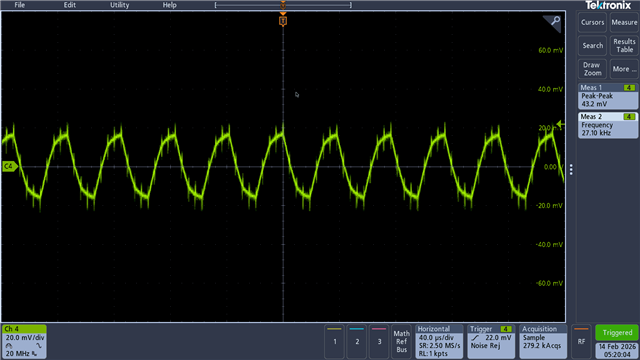This screenshot has width=640, height=360.
Task: Click the trigger badge channel 4 indicator
Action: [506, 329]
